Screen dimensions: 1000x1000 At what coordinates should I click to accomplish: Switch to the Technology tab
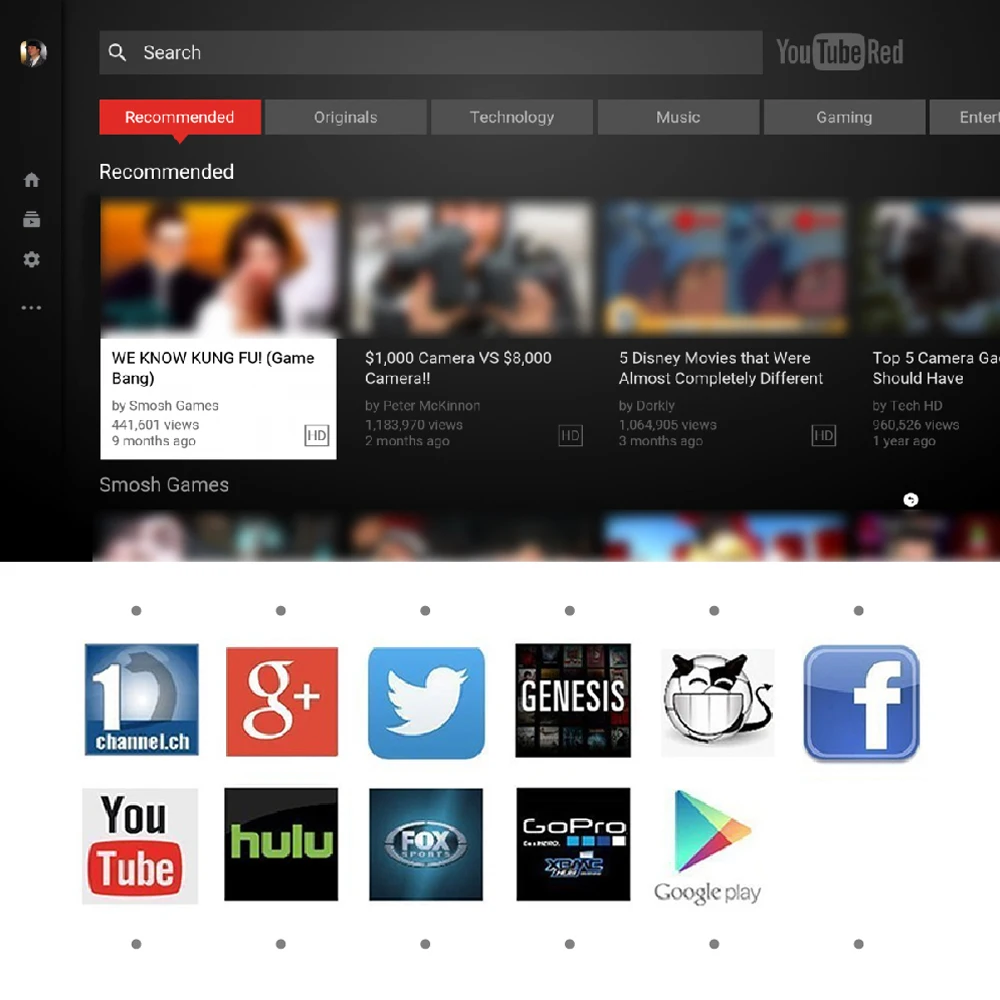coord(511,117)
